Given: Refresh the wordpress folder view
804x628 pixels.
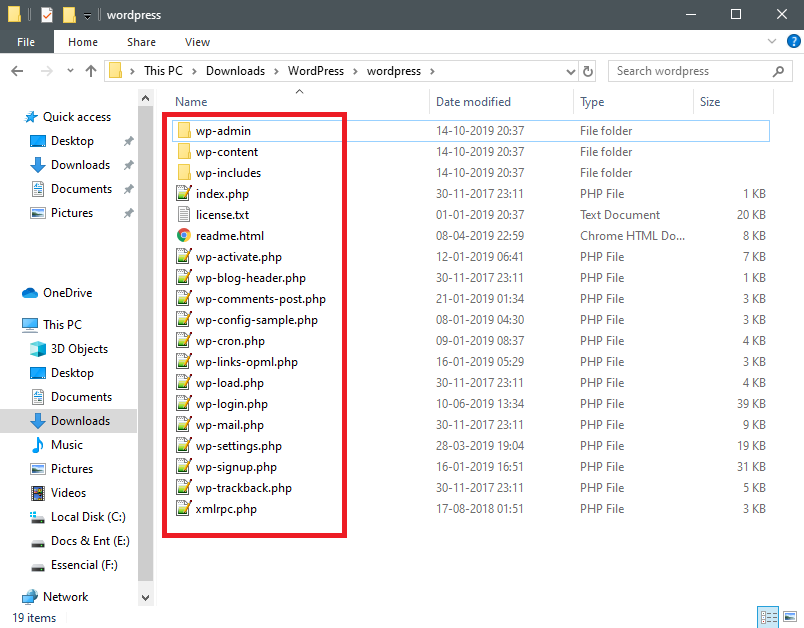Looking at the screenshot, I should pyautogui.click(x=588, y=71).
